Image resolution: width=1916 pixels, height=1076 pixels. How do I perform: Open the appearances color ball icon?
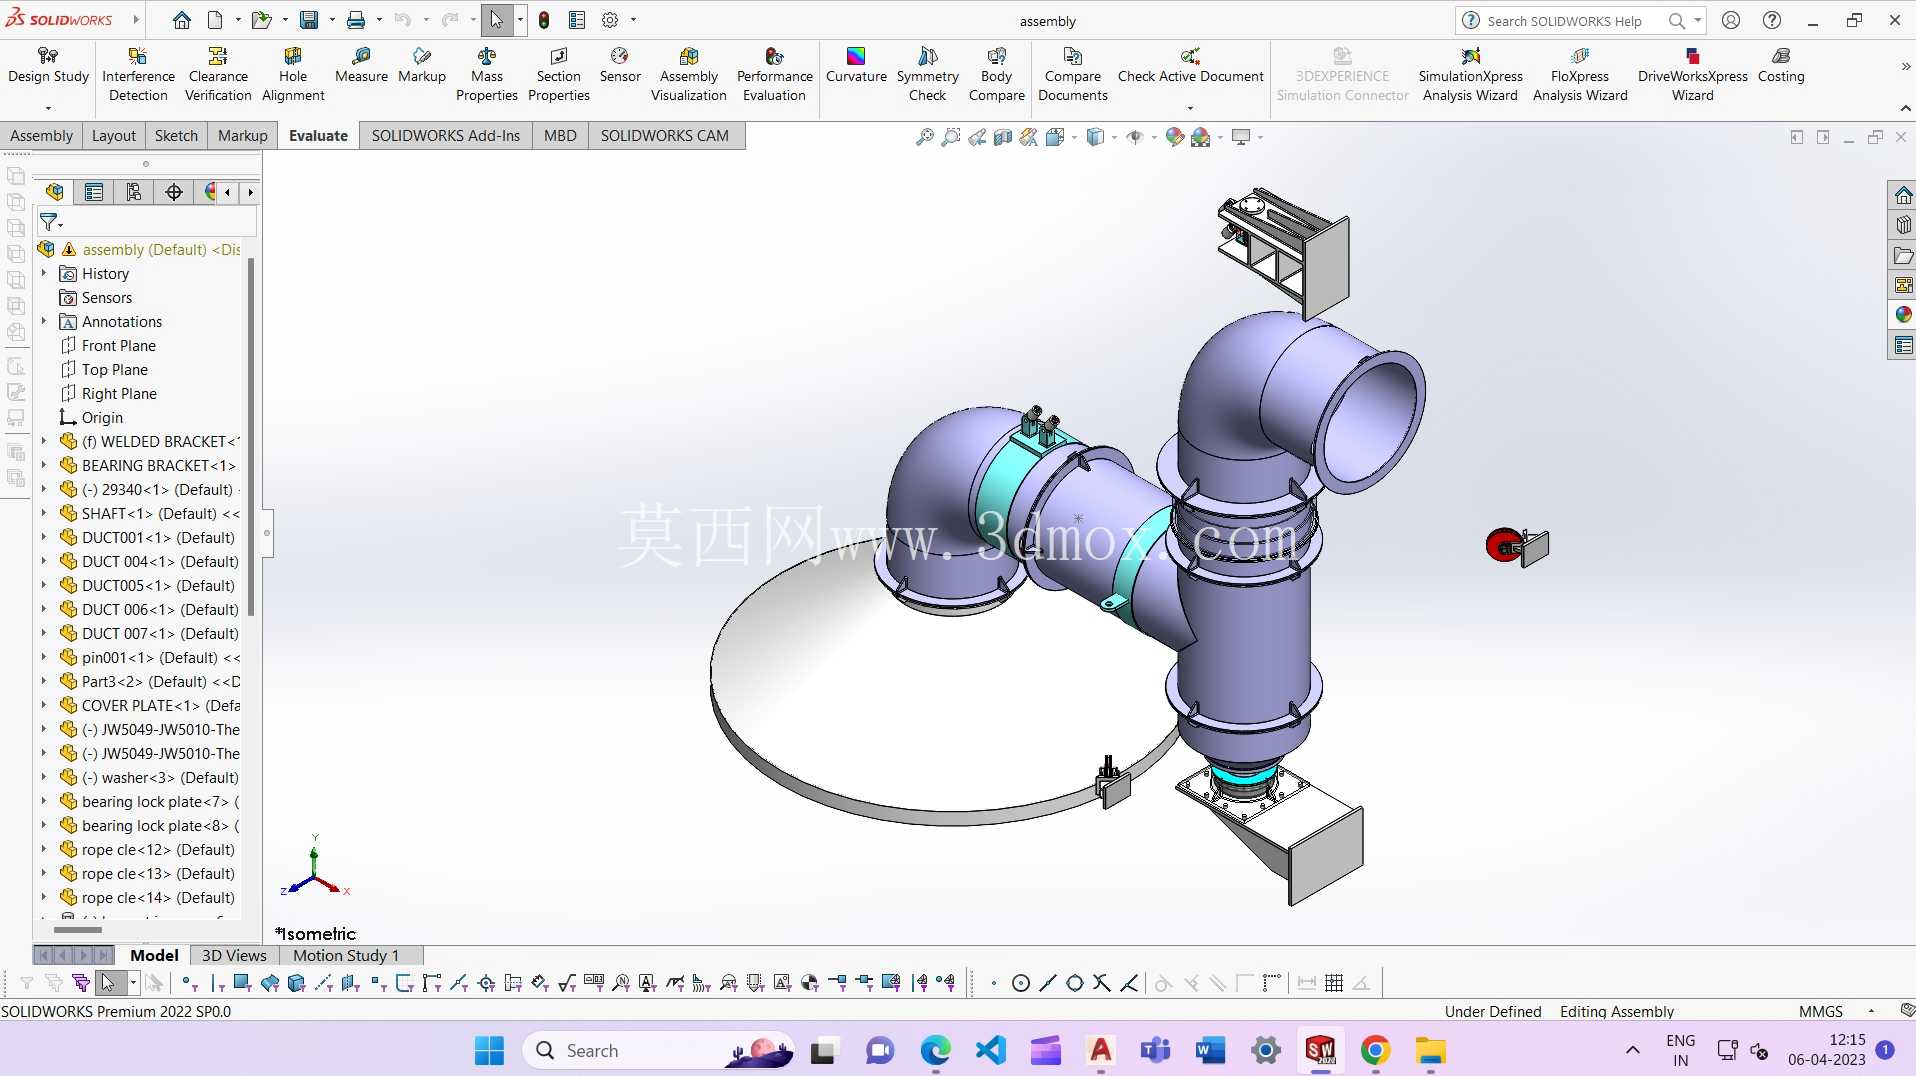click(1903, 315)
